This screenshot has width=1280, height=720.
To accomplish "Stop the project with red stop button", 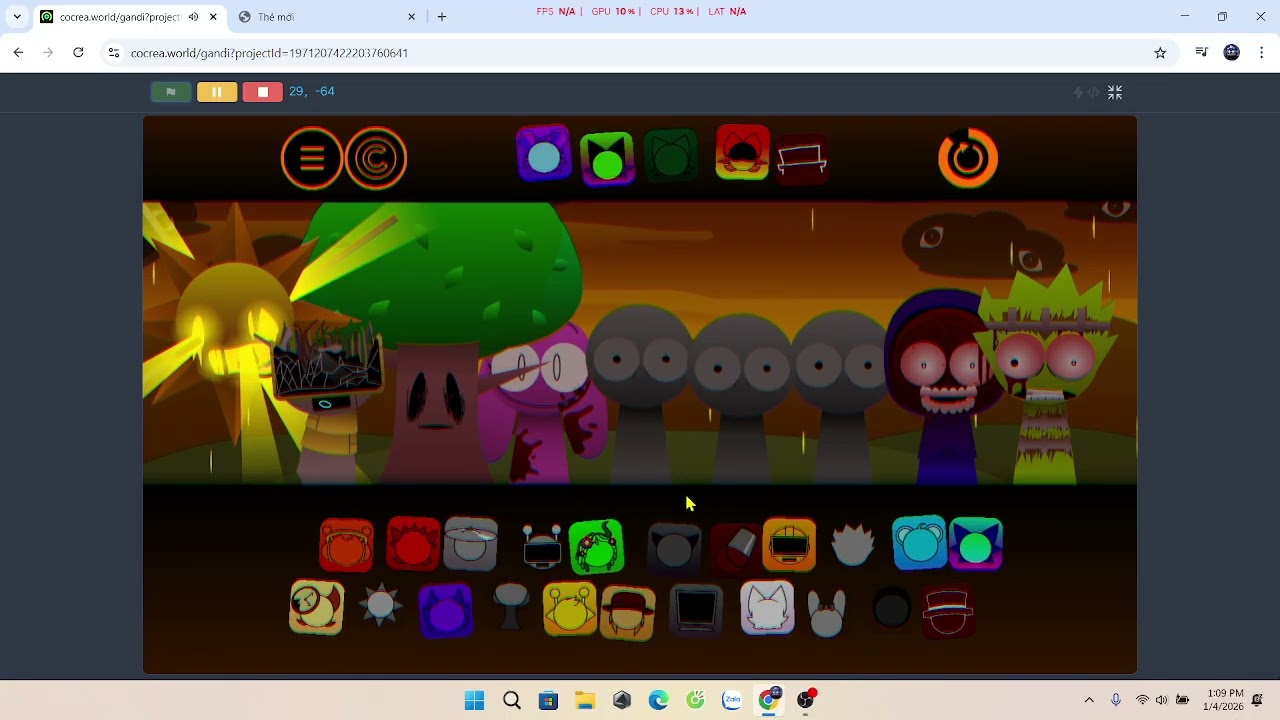I will (x=263, y=92).
